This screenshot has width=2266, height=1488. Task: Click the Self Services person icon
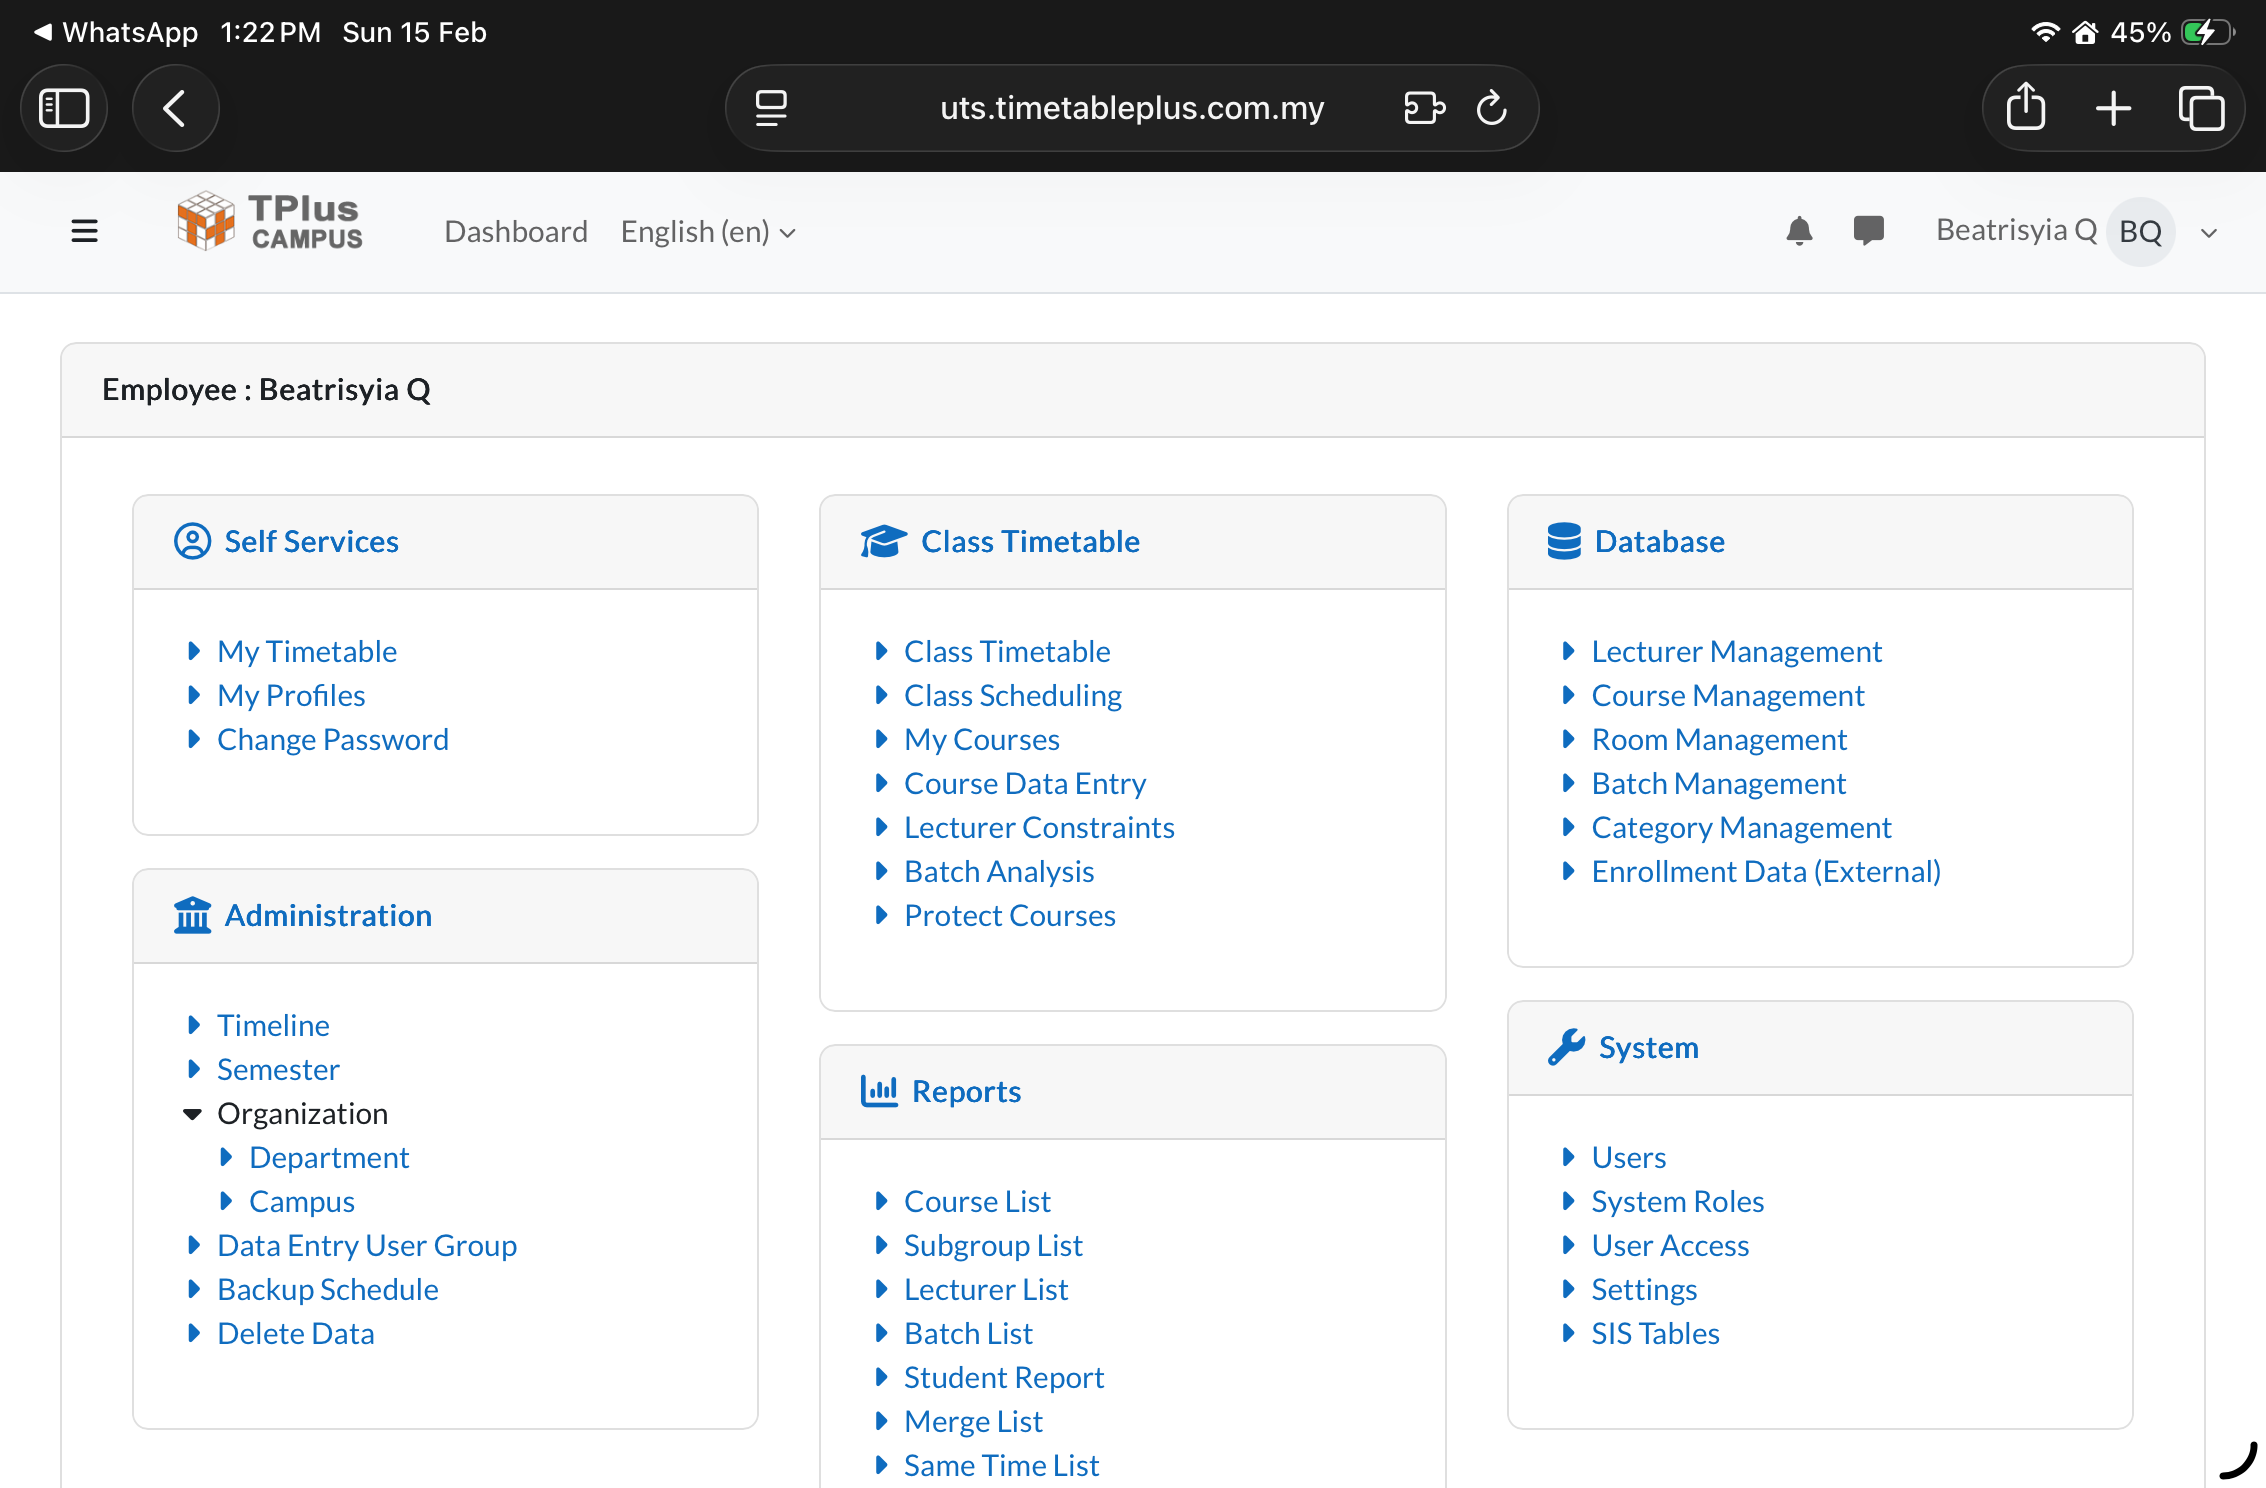(x=192, y=541)
